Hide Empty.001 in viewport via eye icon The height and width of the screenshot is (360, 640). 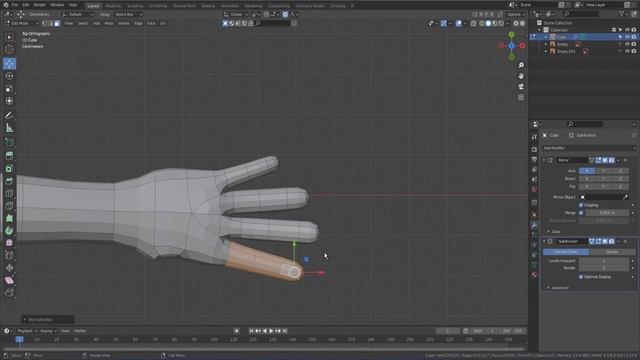[x=627, y=51]
